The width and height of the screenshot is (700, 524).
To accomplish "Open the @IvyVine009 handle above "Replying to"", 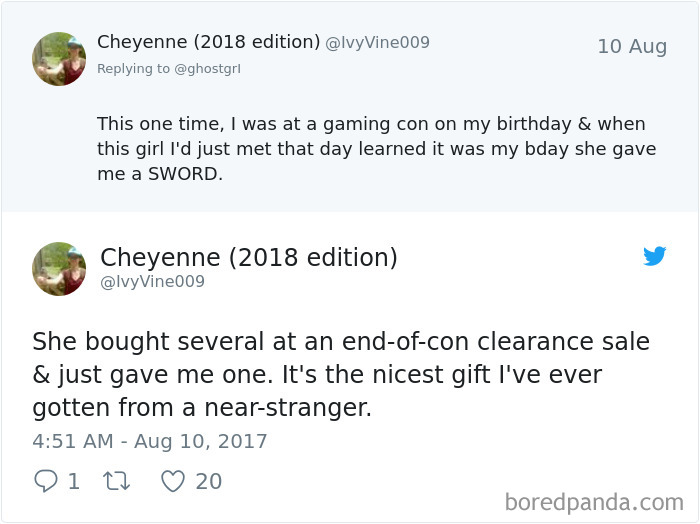I will click(377, 43).
